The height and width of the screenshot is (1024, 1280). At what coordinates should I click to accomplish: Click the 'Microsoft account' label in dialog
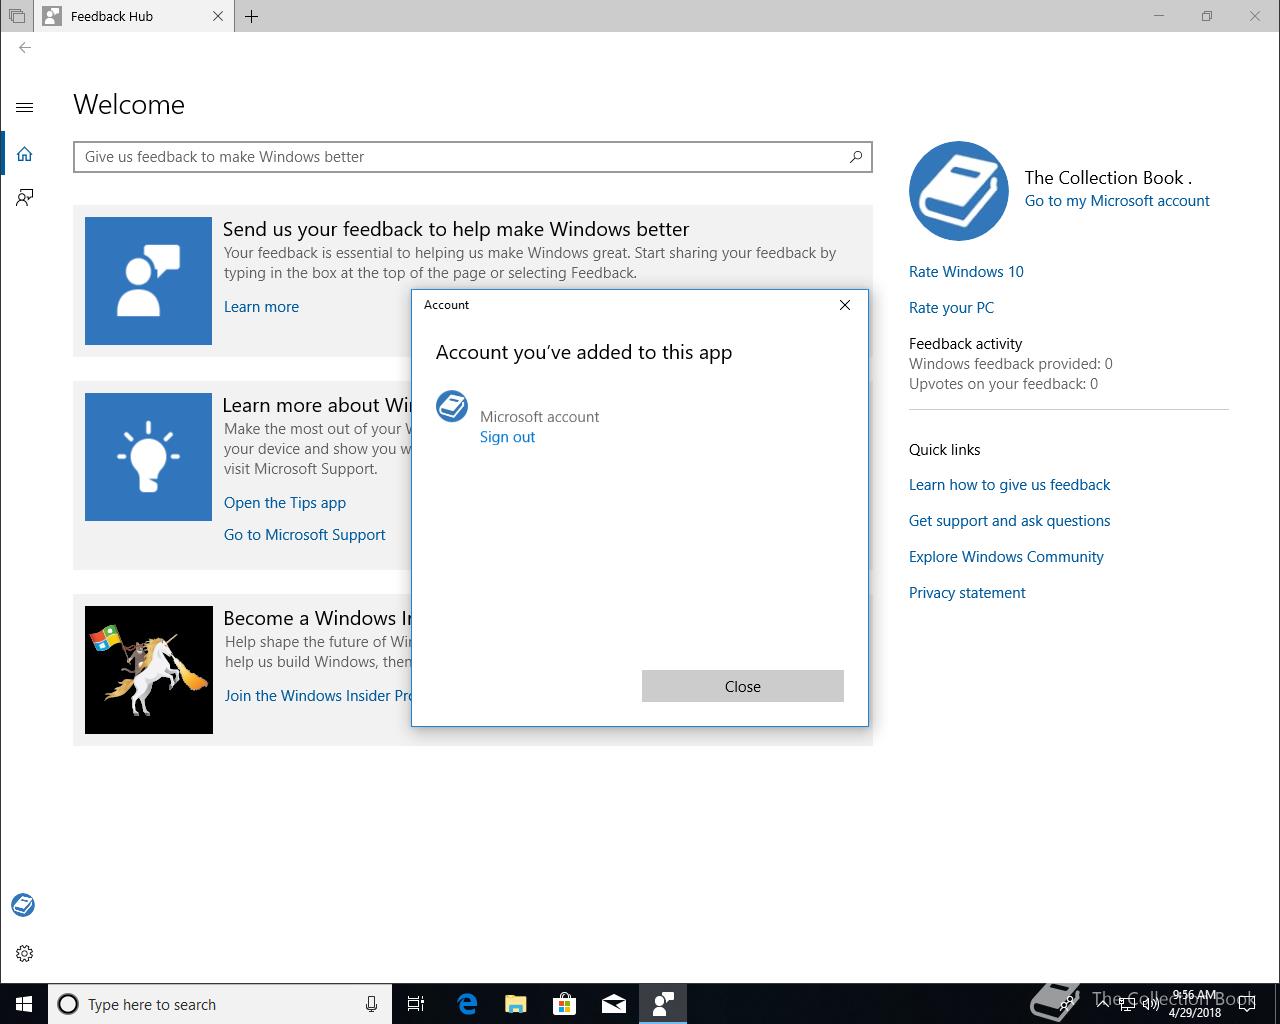click(540, 417)
